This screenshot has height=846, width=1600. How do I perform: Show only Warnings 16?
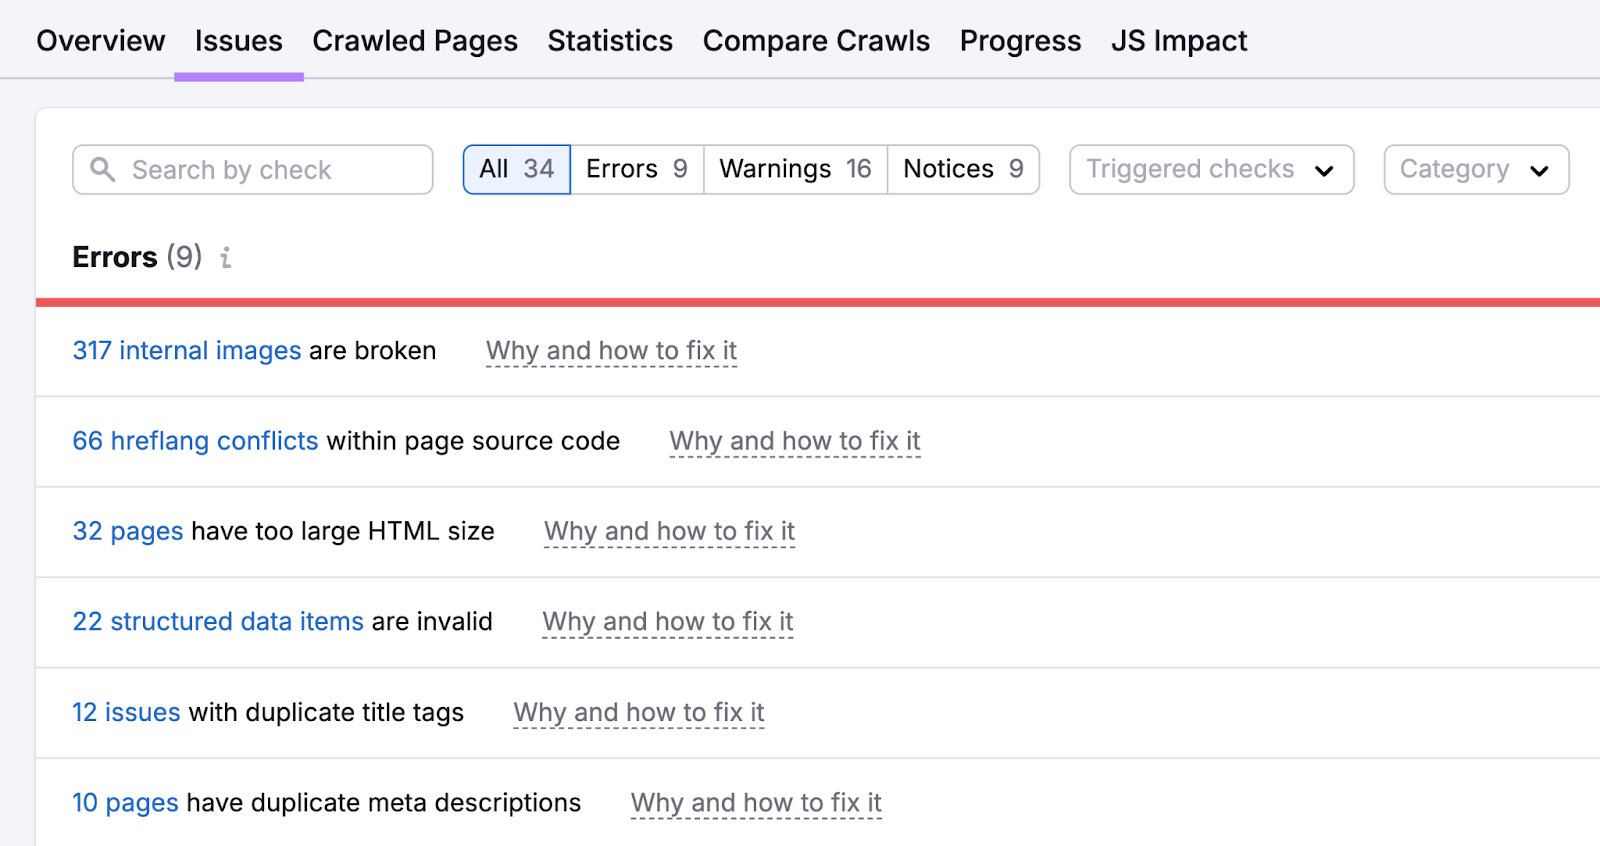[x=795, y=169]
